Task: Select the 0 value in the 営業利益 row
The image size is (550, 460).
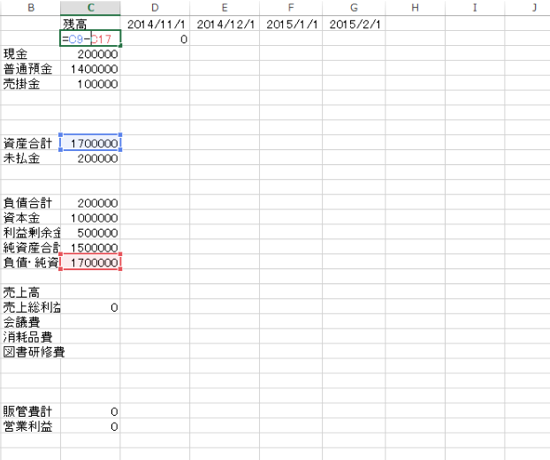Action: click(90, 426)
